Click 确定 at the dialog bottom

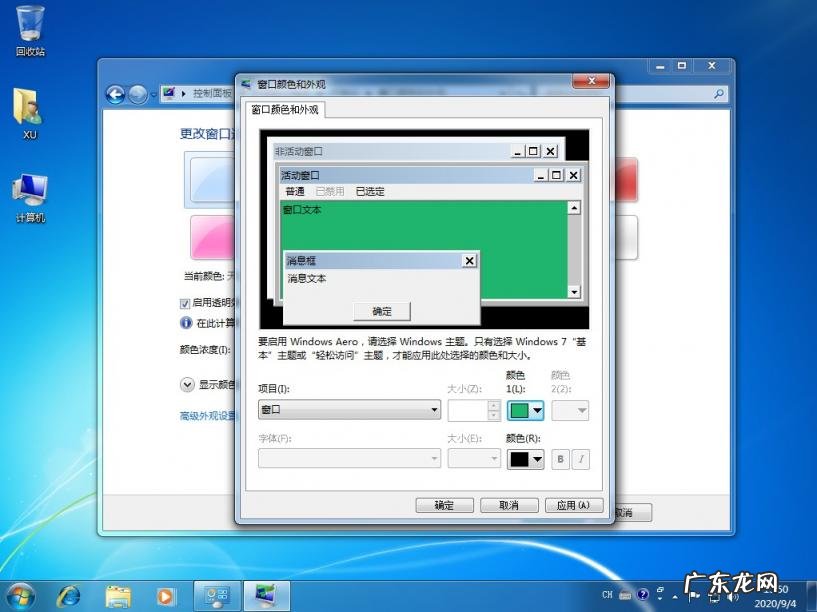(x=444, y=505)
